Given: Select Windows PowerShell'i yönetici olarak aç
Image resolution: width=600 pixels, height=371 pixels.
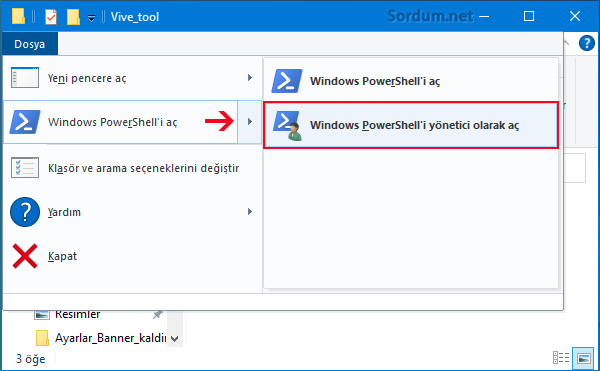Looking at the screenshot, I should click(x=411, y=125).
